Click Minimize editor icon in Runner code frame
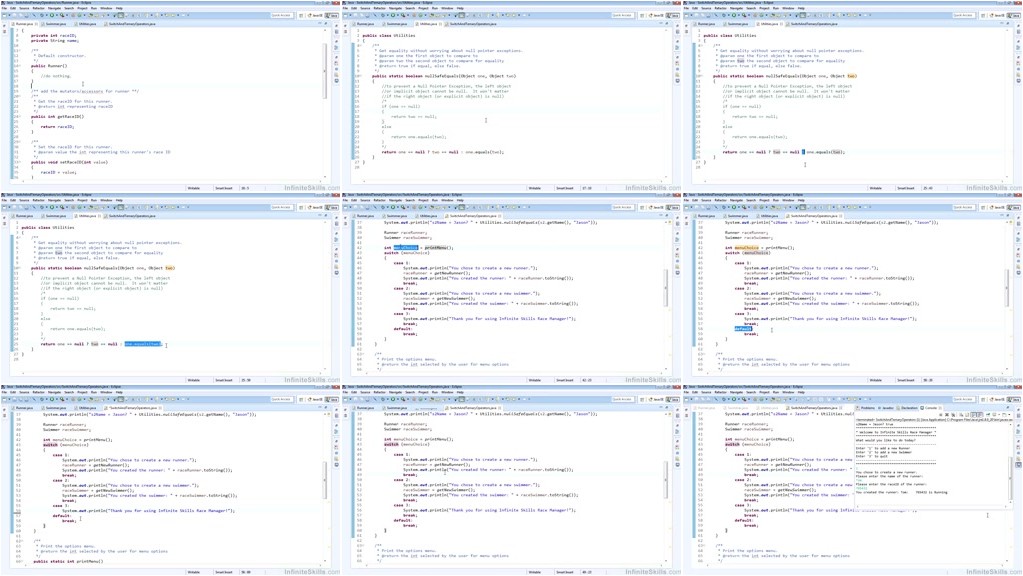This screenshot has height=576, width=1023. point(319,23)
